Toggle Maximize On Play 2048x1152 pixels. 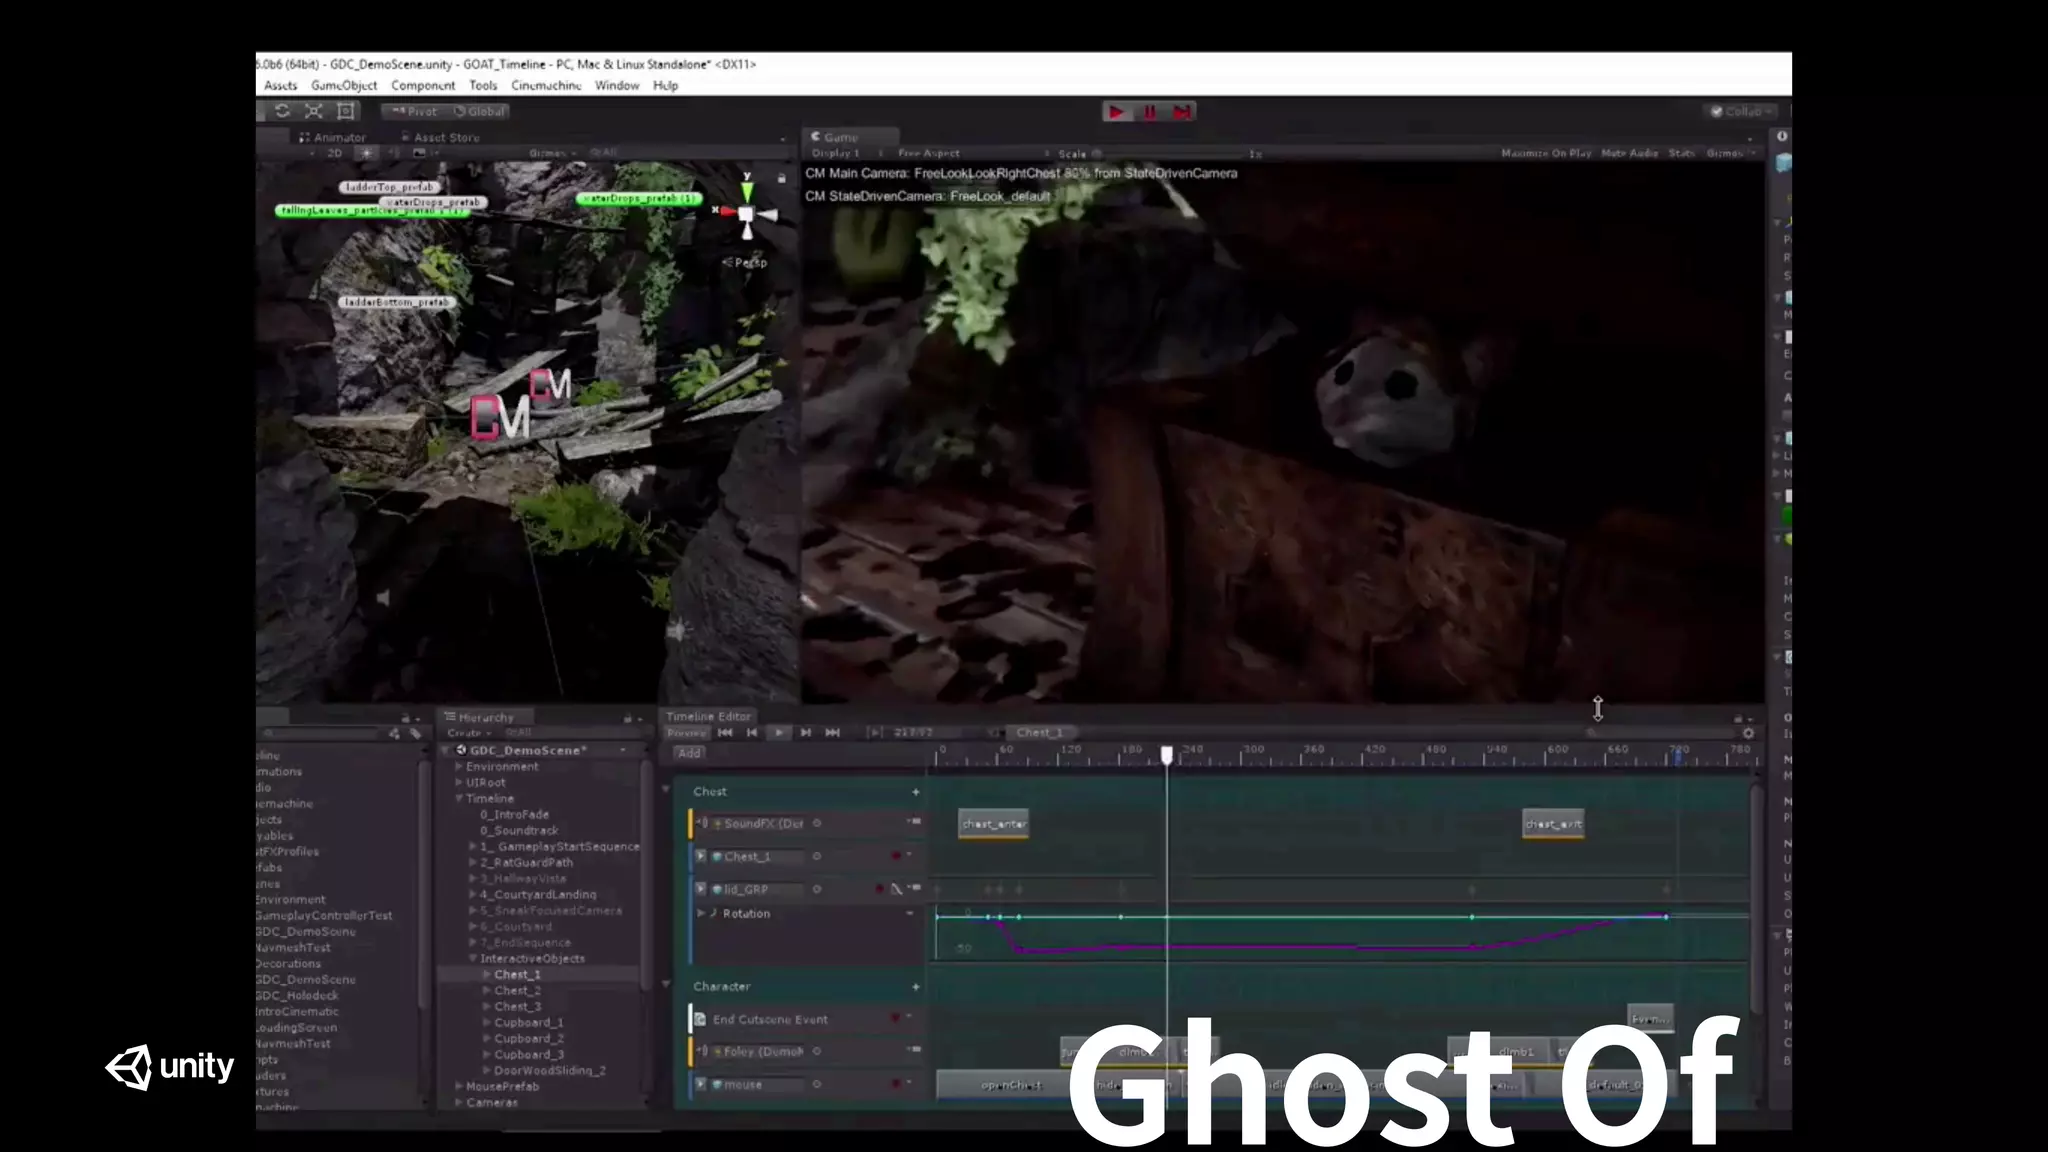pos(1546,153)
